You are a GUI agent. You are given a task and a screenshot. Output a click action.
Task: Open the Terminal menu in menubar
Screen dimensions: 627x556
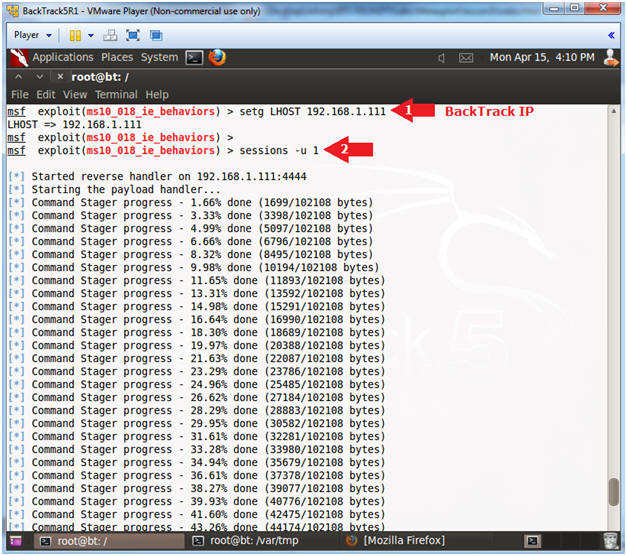116,95
